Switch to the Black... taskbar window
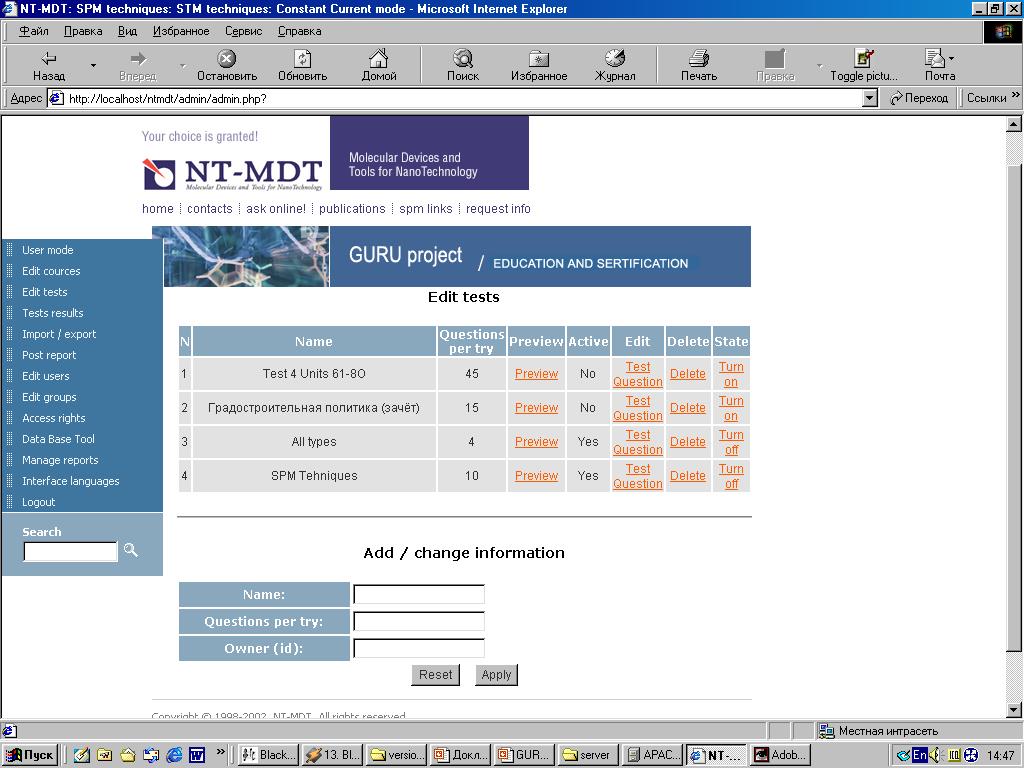 [x=268, y=755]
